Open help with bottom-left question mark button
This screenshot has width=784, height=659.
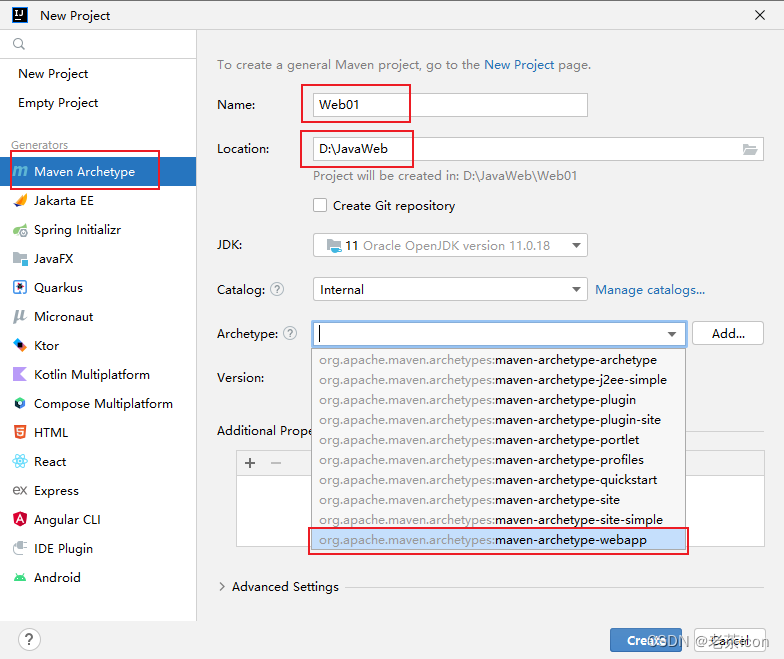click(29, 640)
